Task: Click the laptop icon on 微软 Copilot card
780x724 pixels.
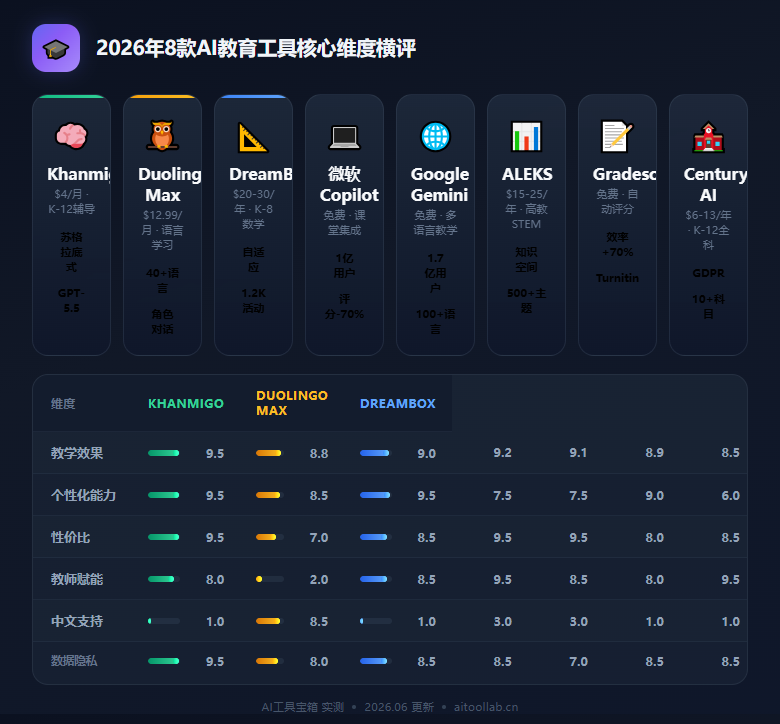Action: tap(344, 136)
